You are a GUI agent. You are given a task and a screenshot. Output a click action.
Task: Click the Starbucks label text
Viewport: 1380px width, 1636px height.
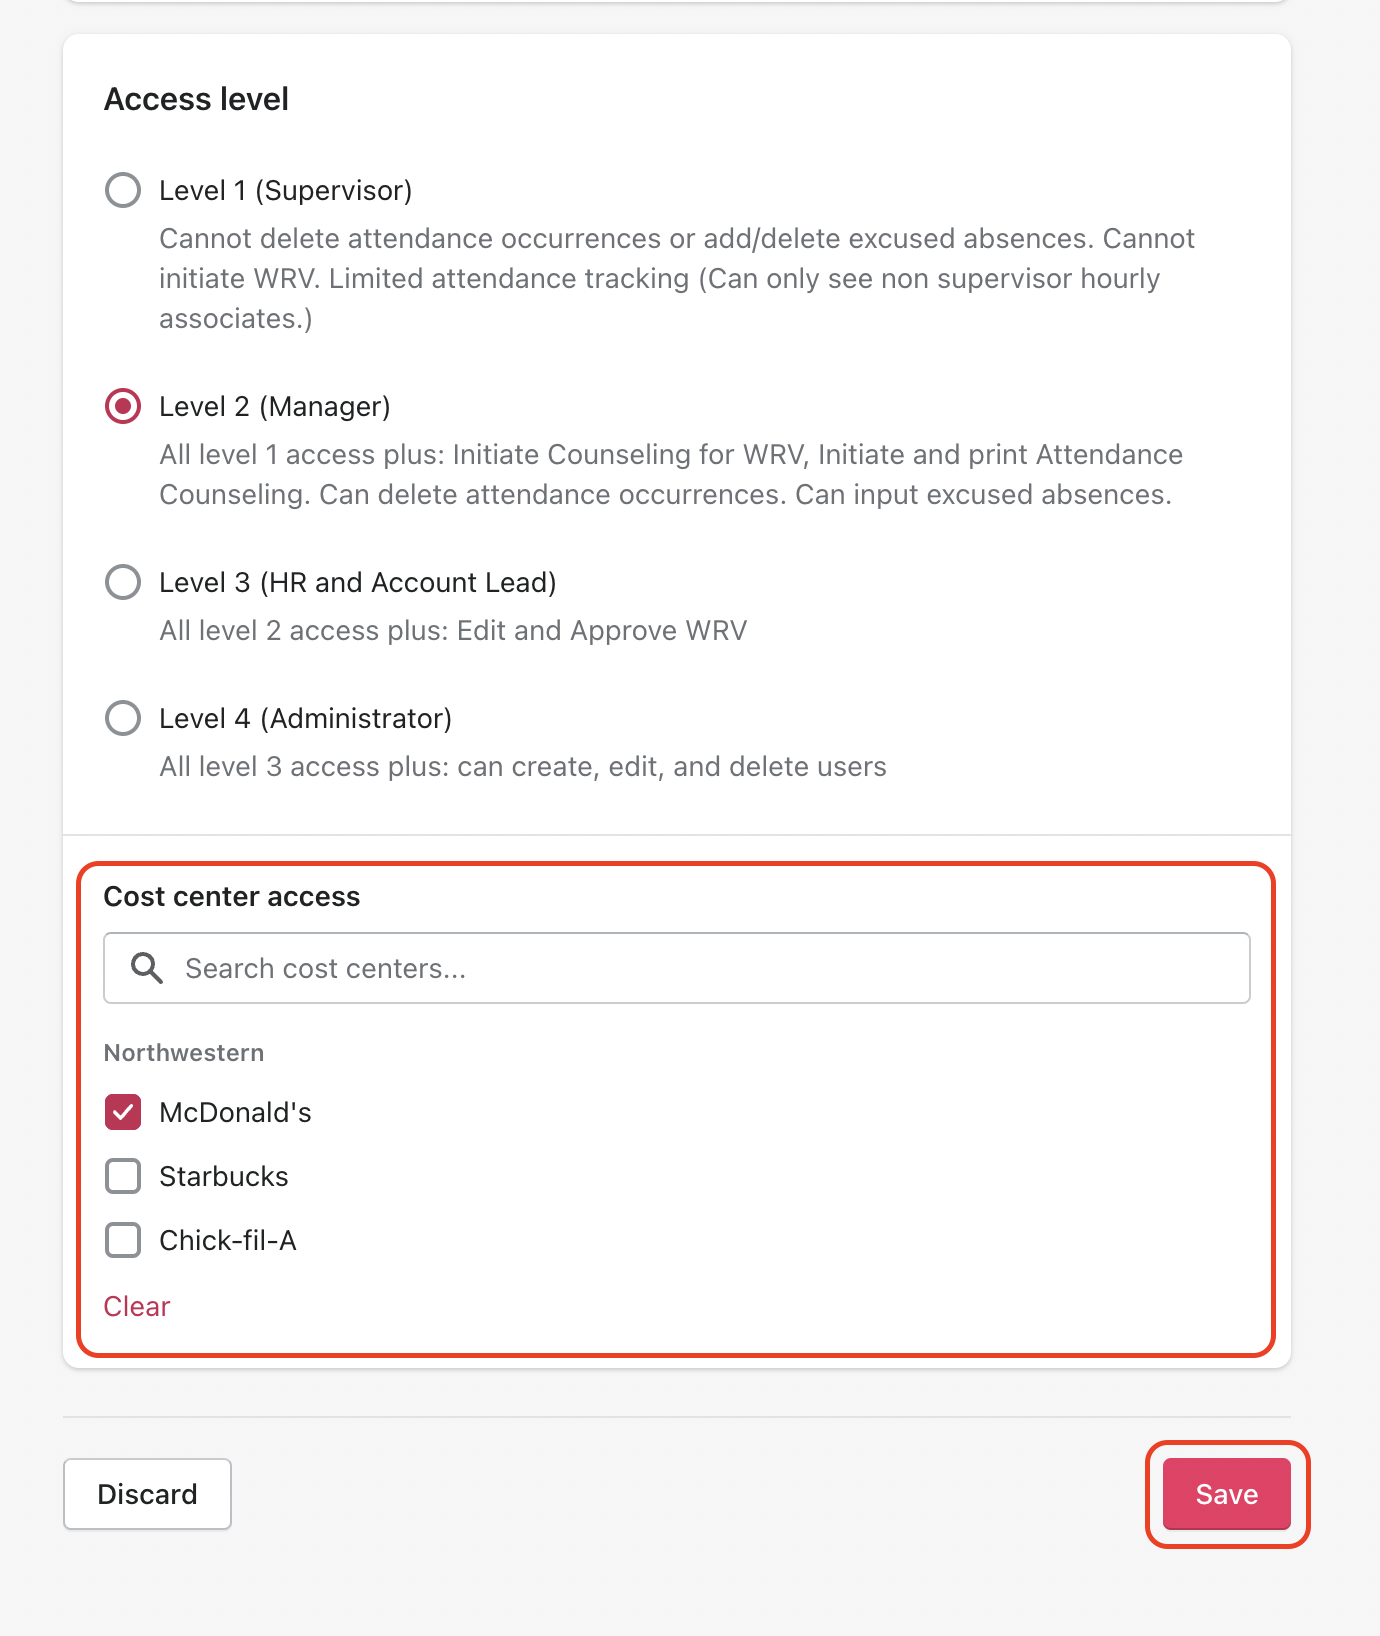click(x=223, y=1176)
